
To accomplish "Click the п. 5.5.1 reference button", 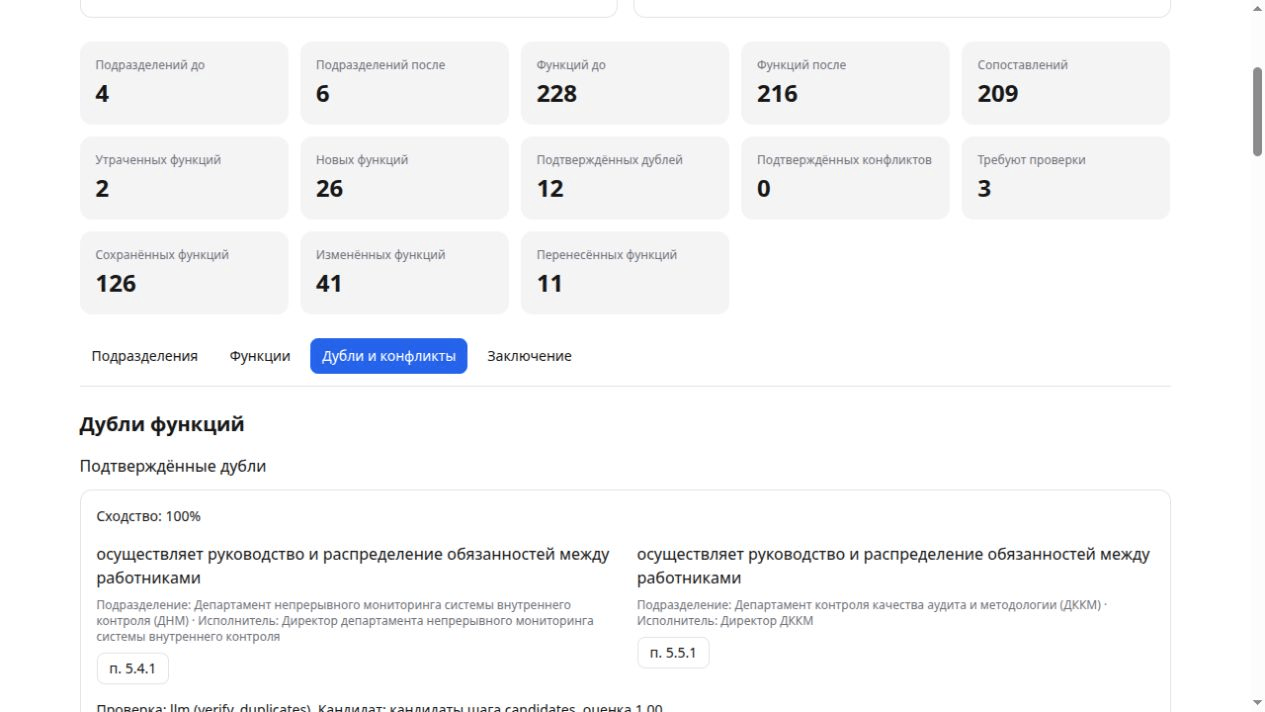I will 673,653.
